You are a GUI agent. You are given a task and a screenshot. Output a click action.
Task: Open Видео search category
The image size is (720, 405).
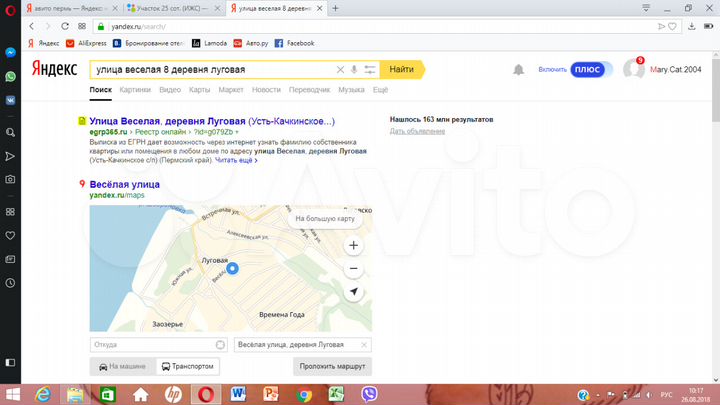170,90
